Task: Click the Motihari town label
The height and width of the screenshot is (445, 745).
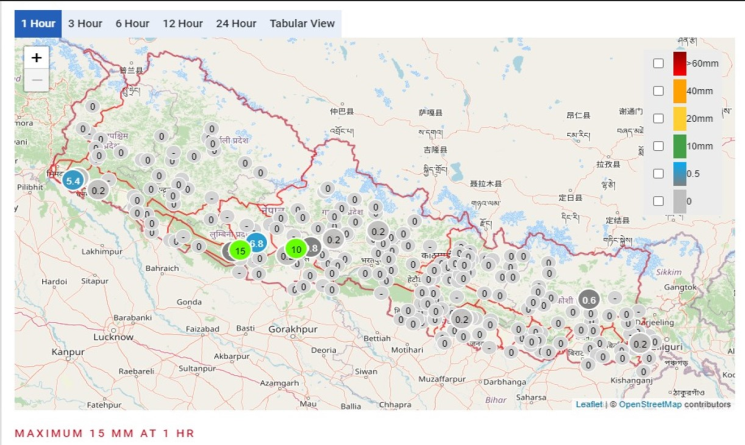Action: point(407,350)
